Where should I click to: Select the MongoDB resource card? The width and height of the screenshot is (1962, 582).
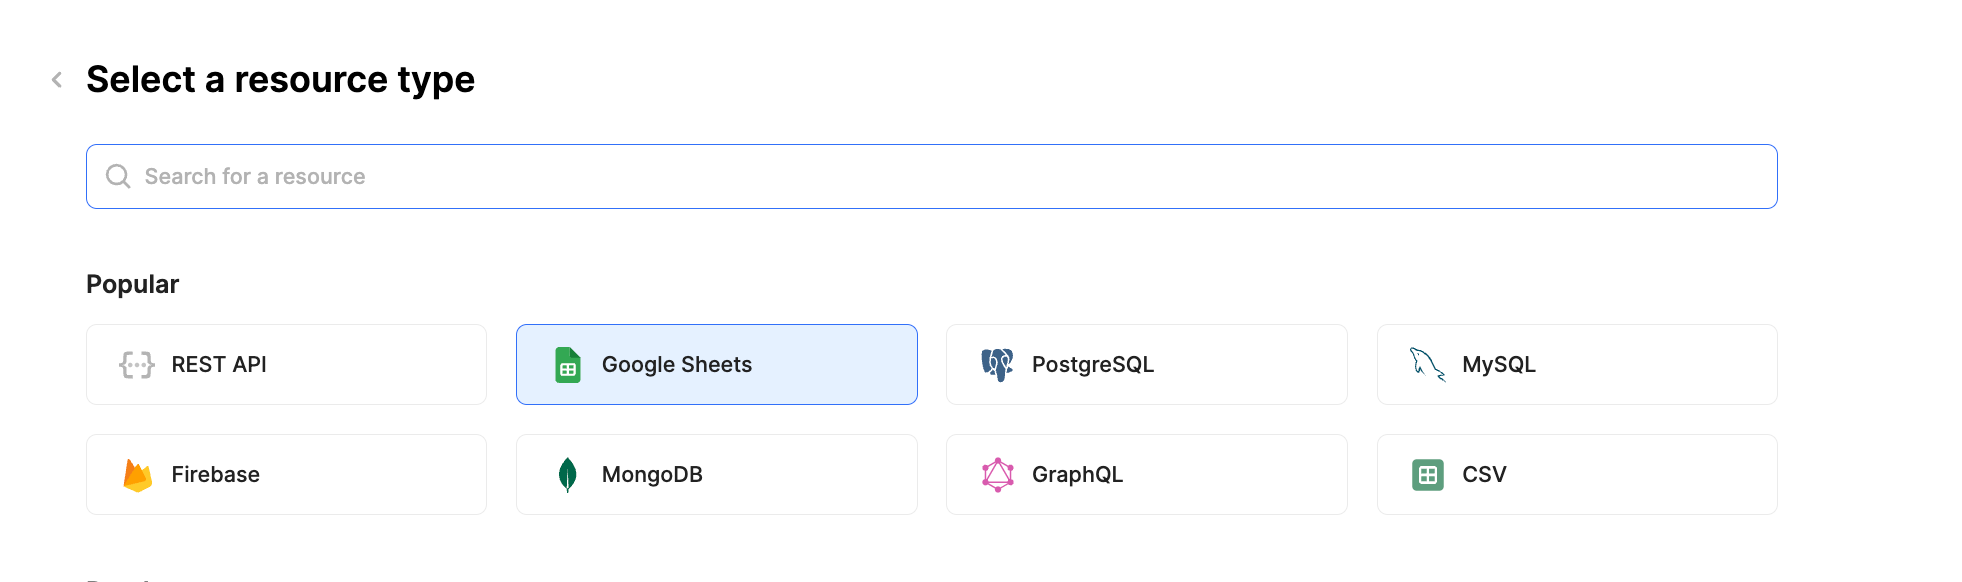[x=716, y=474]
